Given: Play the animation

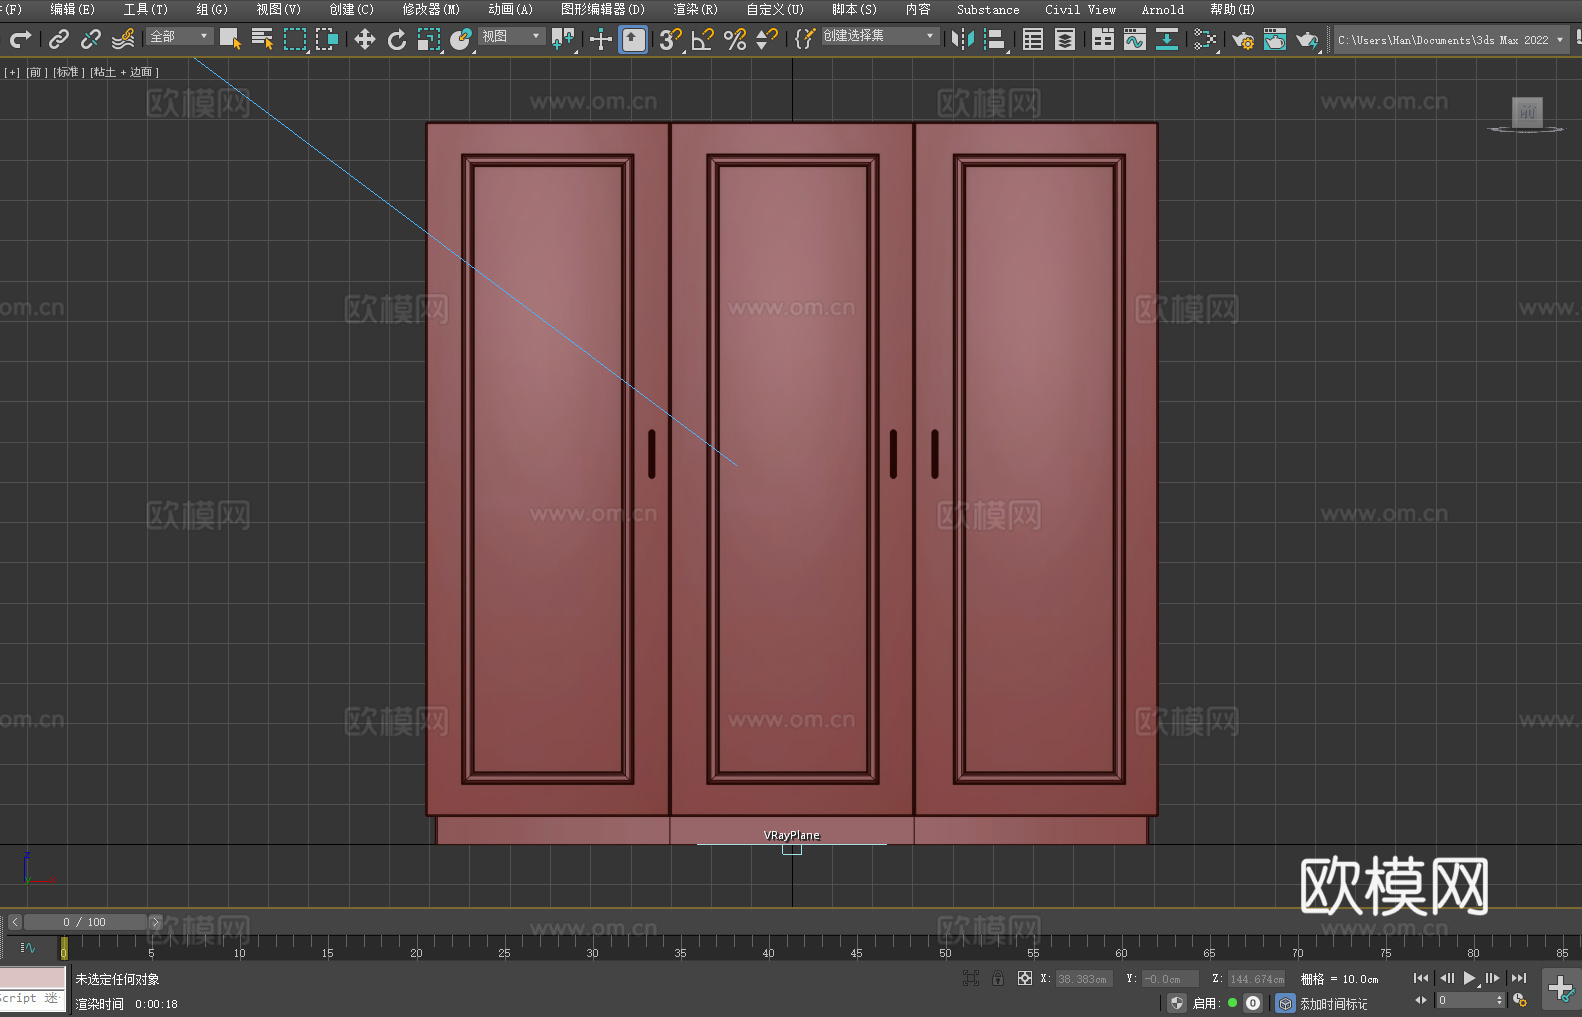Looking at the screenshot, I should click(1470, 978).
